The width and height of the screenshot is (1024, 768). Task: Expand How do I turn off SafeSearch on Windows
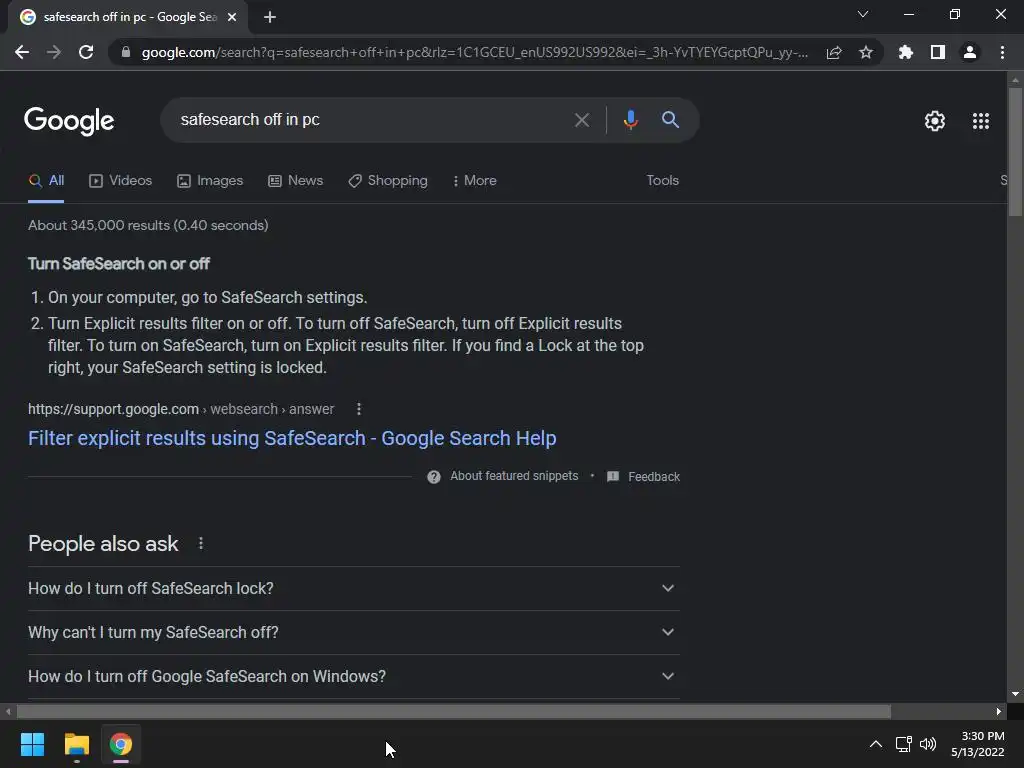(x=354, y=677)
